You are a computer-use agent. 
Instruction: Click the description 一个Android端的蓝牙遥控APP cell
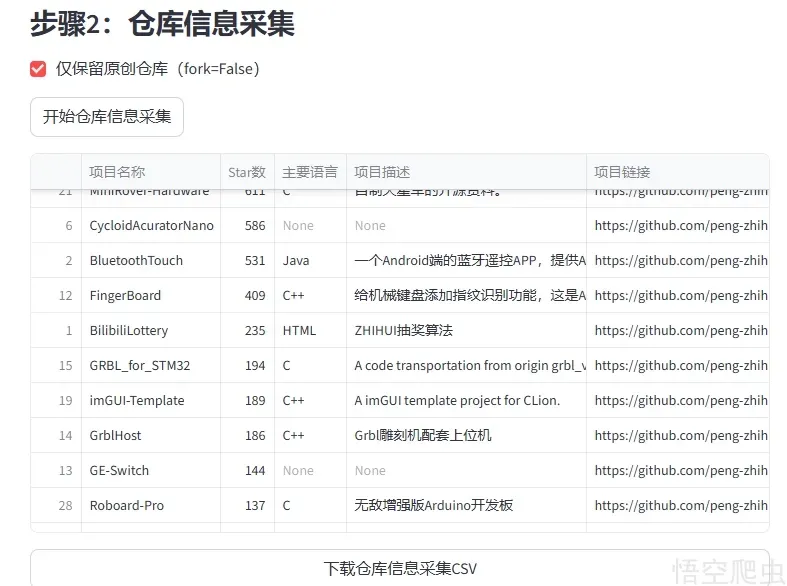[x=466, y=260]
